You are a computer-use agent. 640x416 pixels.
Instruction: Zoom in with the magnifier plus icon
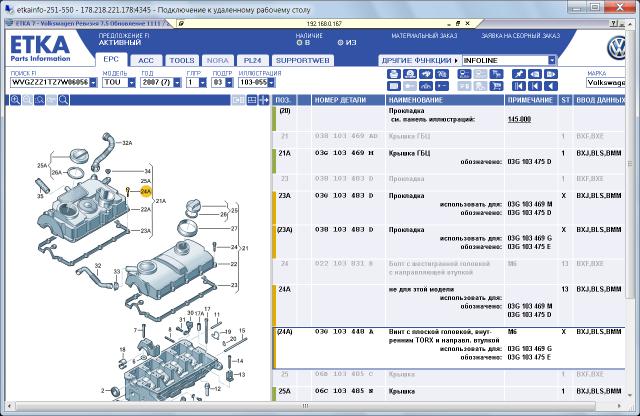point(16,100)
